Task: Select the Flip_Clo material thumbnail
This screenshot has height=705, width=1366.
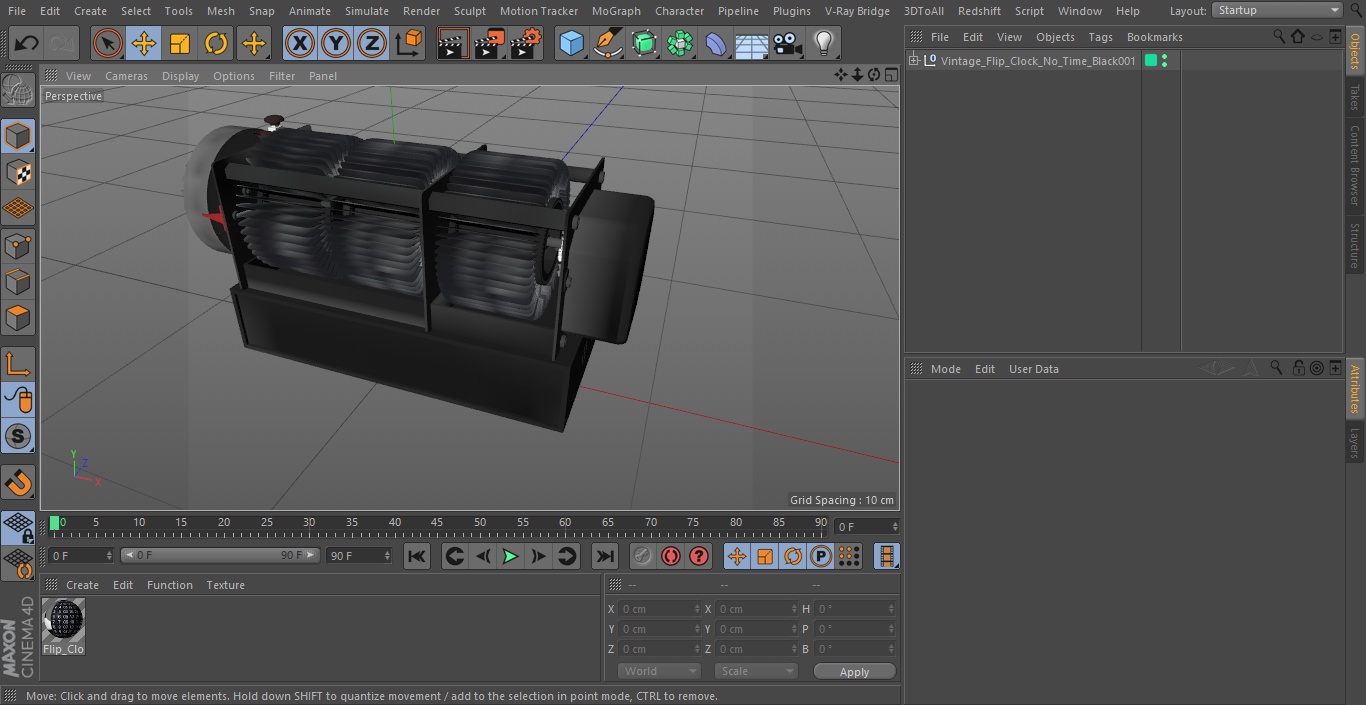Action: click(63, 620)
